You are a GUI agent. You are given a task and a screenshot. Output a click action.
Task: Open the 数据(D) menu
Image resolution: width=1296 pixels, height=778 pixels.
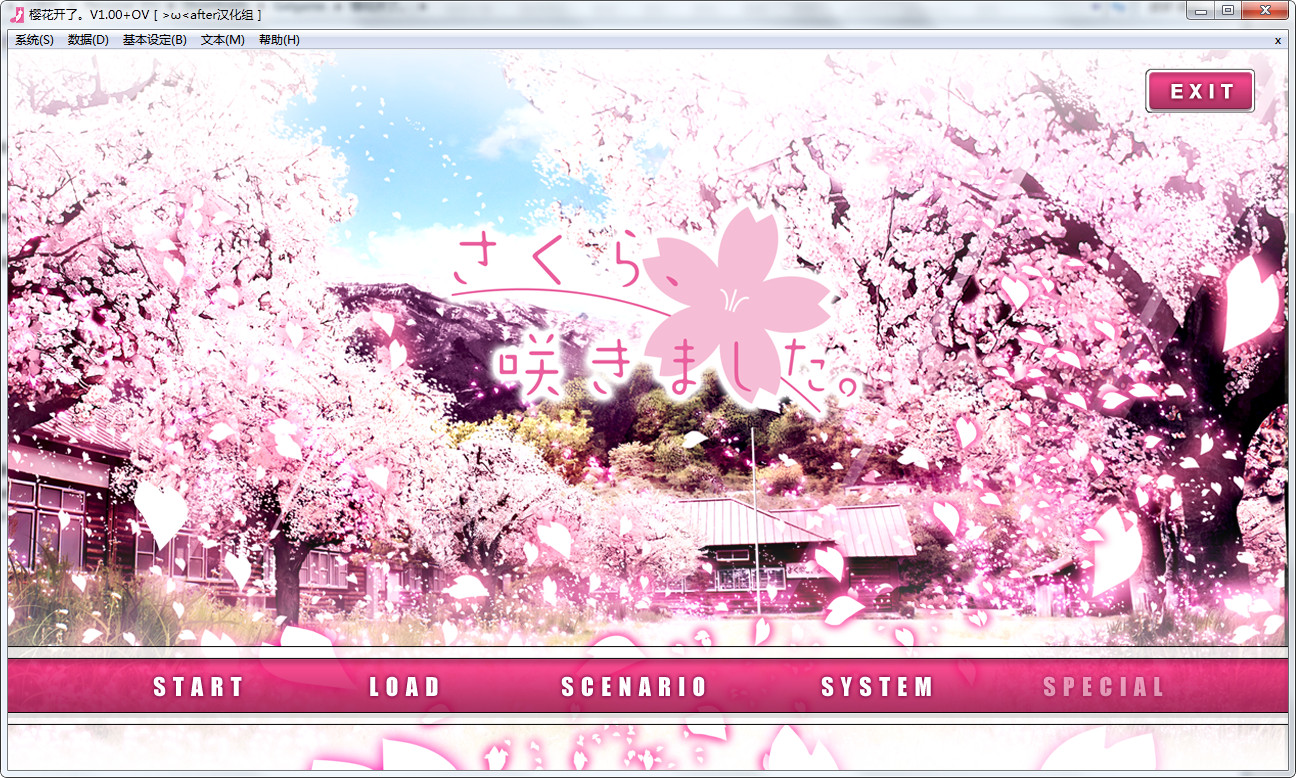tap(88, 40)
